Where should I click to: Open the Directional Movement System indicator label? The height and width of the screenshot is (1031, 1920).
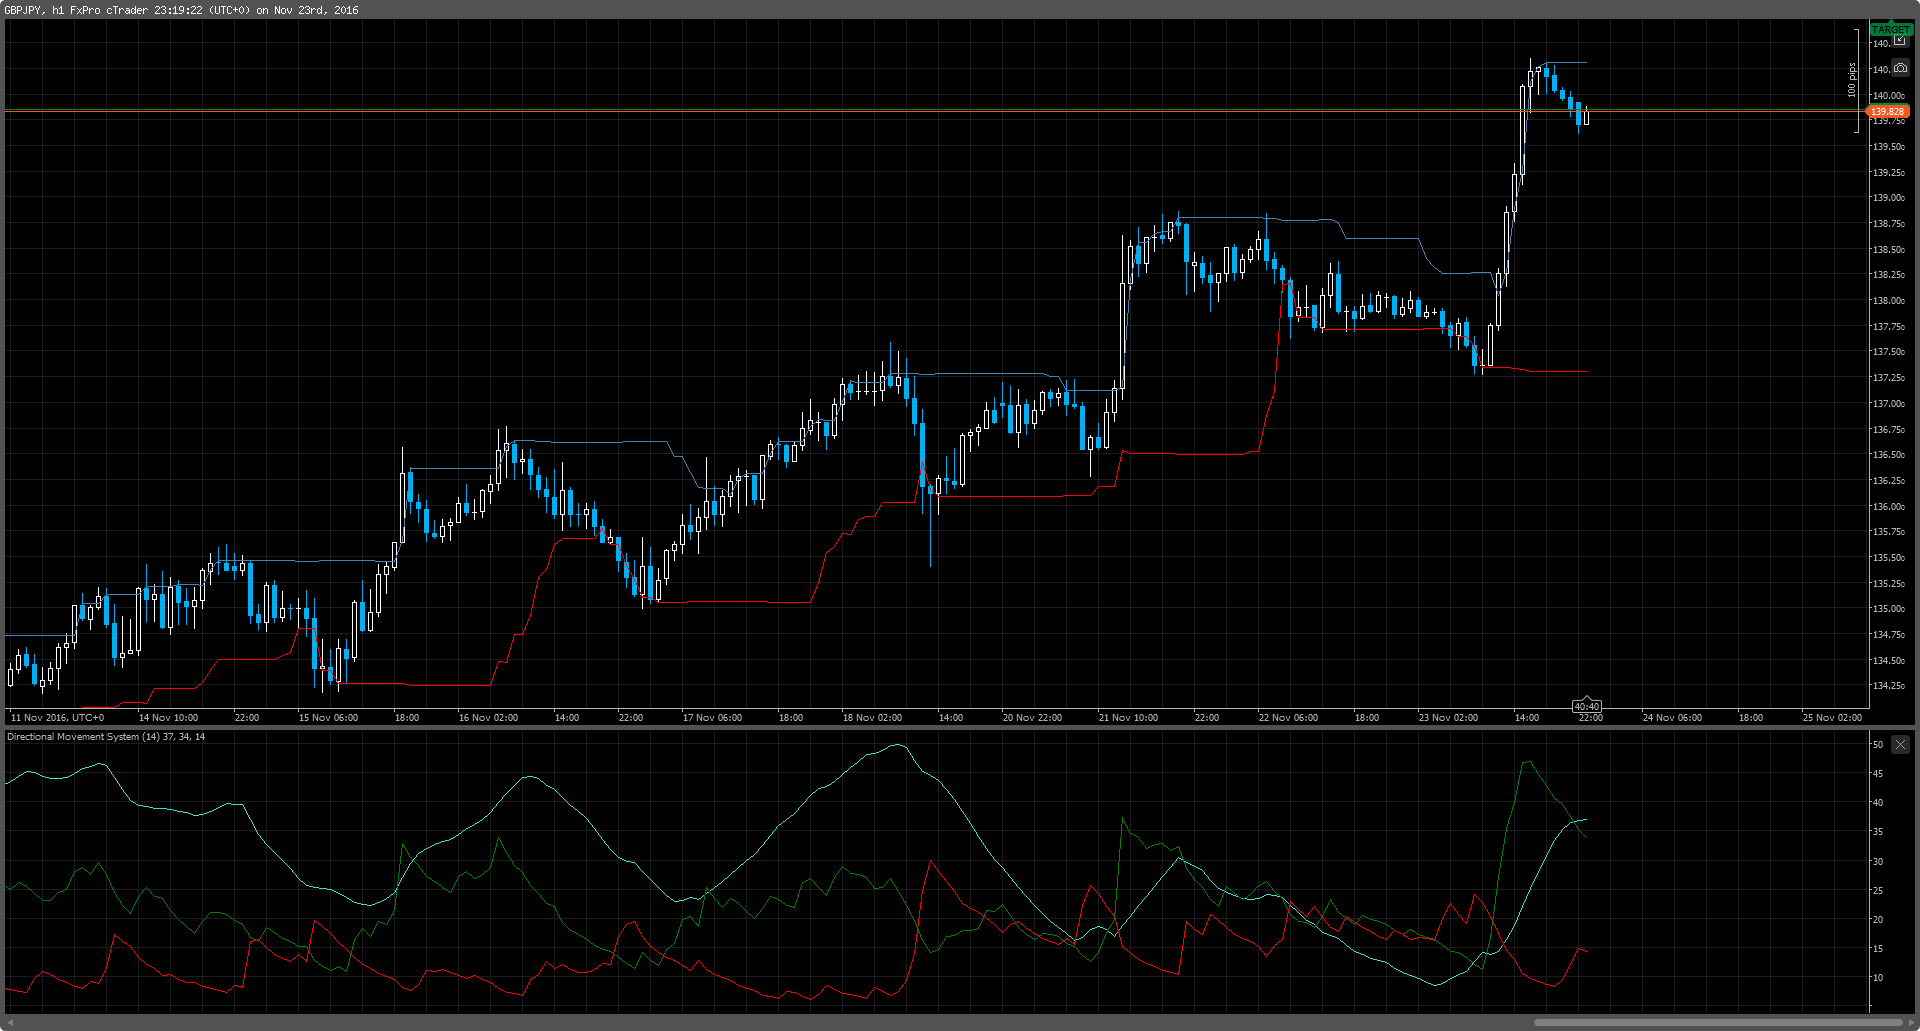pyautogui.click(x=106, y=737)
